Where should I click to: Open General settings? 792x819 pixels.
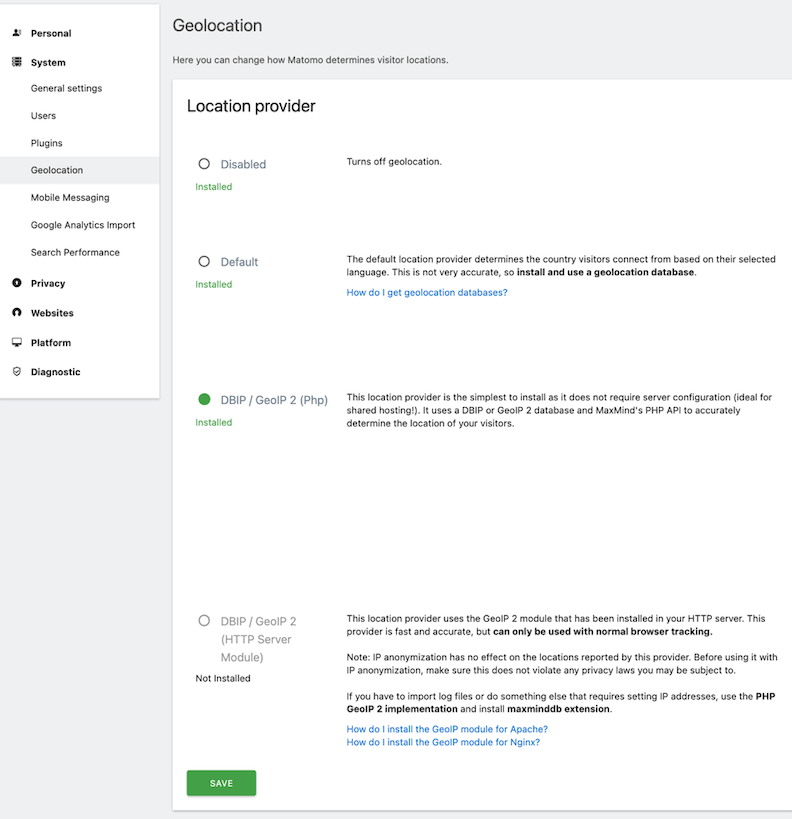tap(65, 88)
